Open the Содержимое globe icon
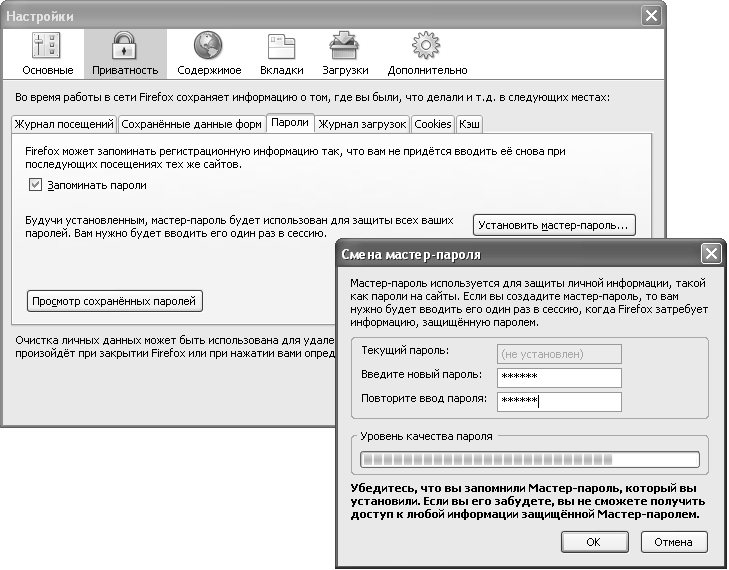Viewport: 729px width, 570px height. (x=207, y=47)
